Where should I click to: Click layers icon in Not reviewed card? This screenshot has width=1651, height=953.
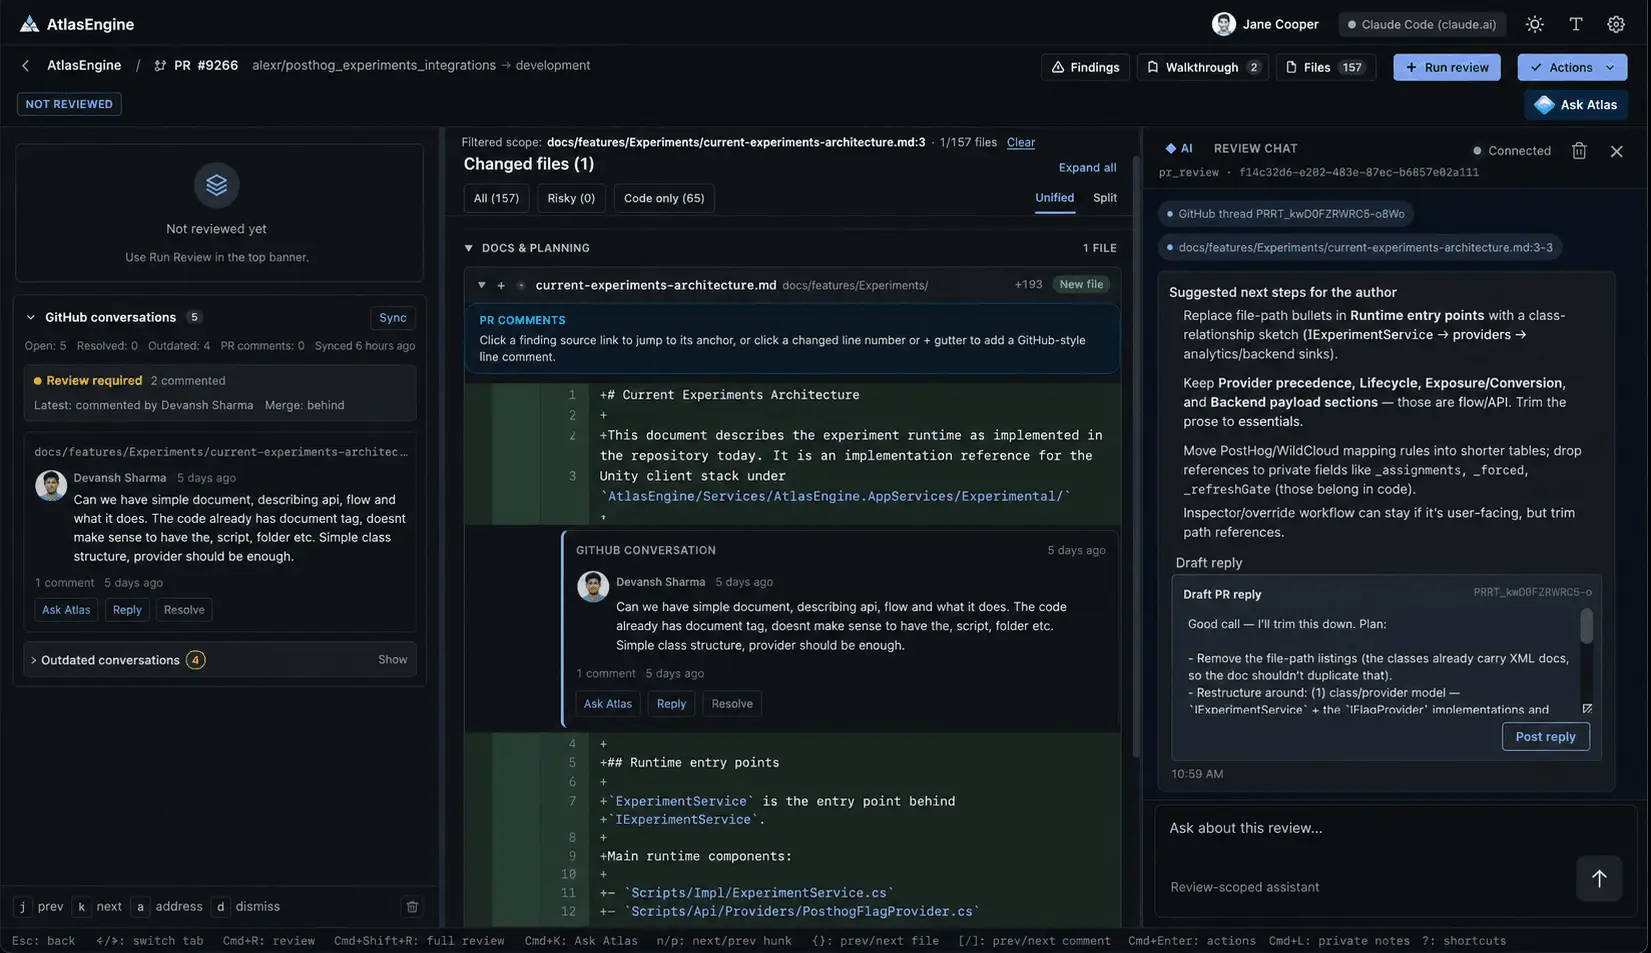point(217,185)
